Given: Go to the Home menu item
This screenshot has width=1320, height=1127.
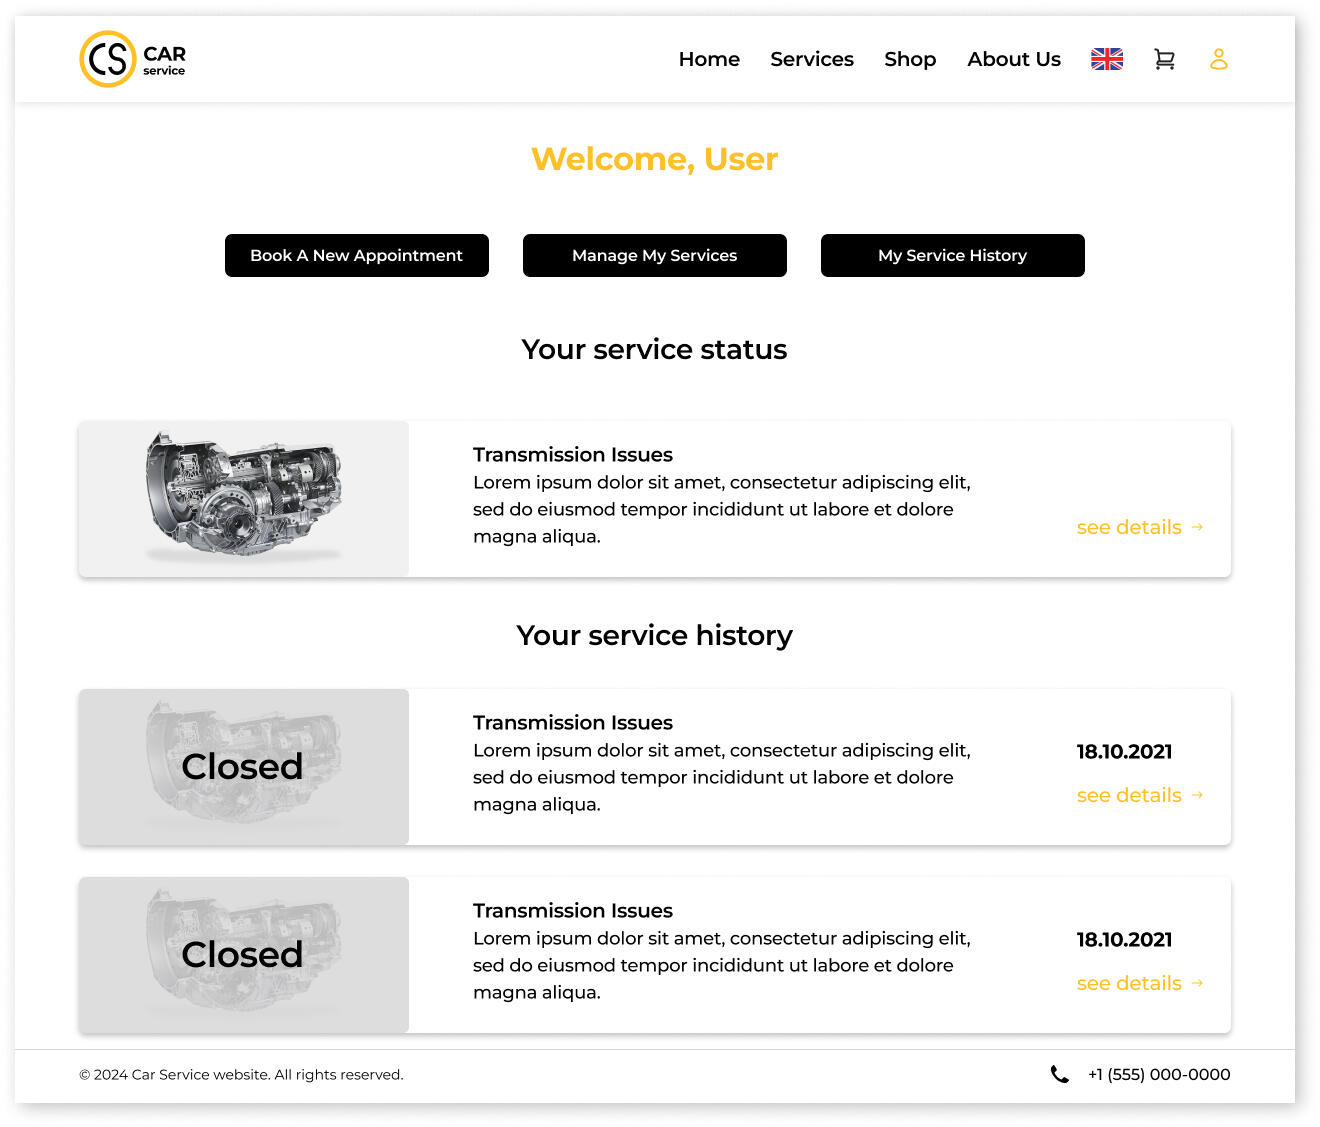Looking at the screenshot, I should (709, 59).
